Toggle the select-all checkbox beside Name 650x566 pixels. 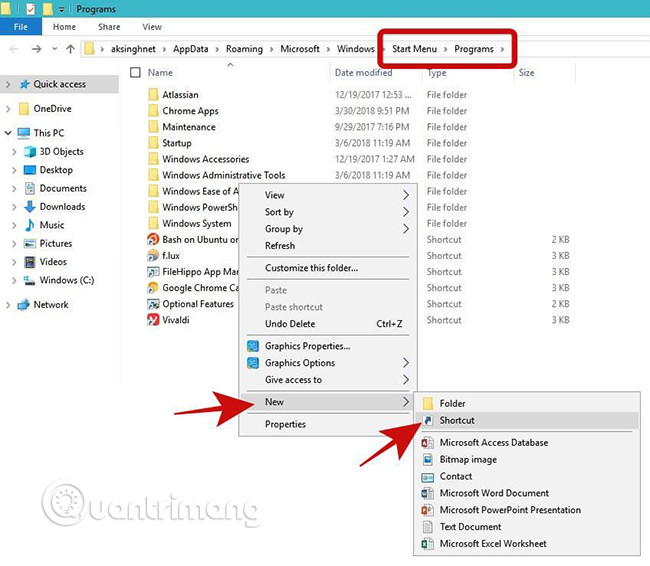tap(135, 73)
